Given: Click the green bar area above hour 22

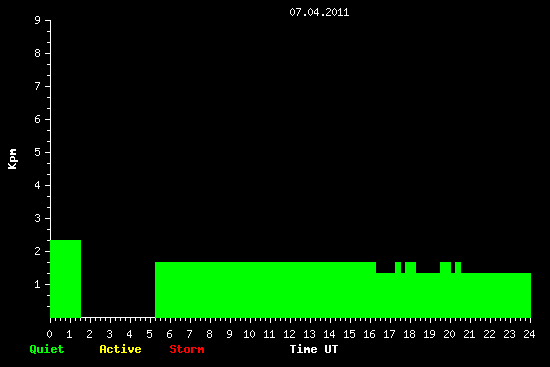Looking at the screenshot, I should click(x=490, y=295).
